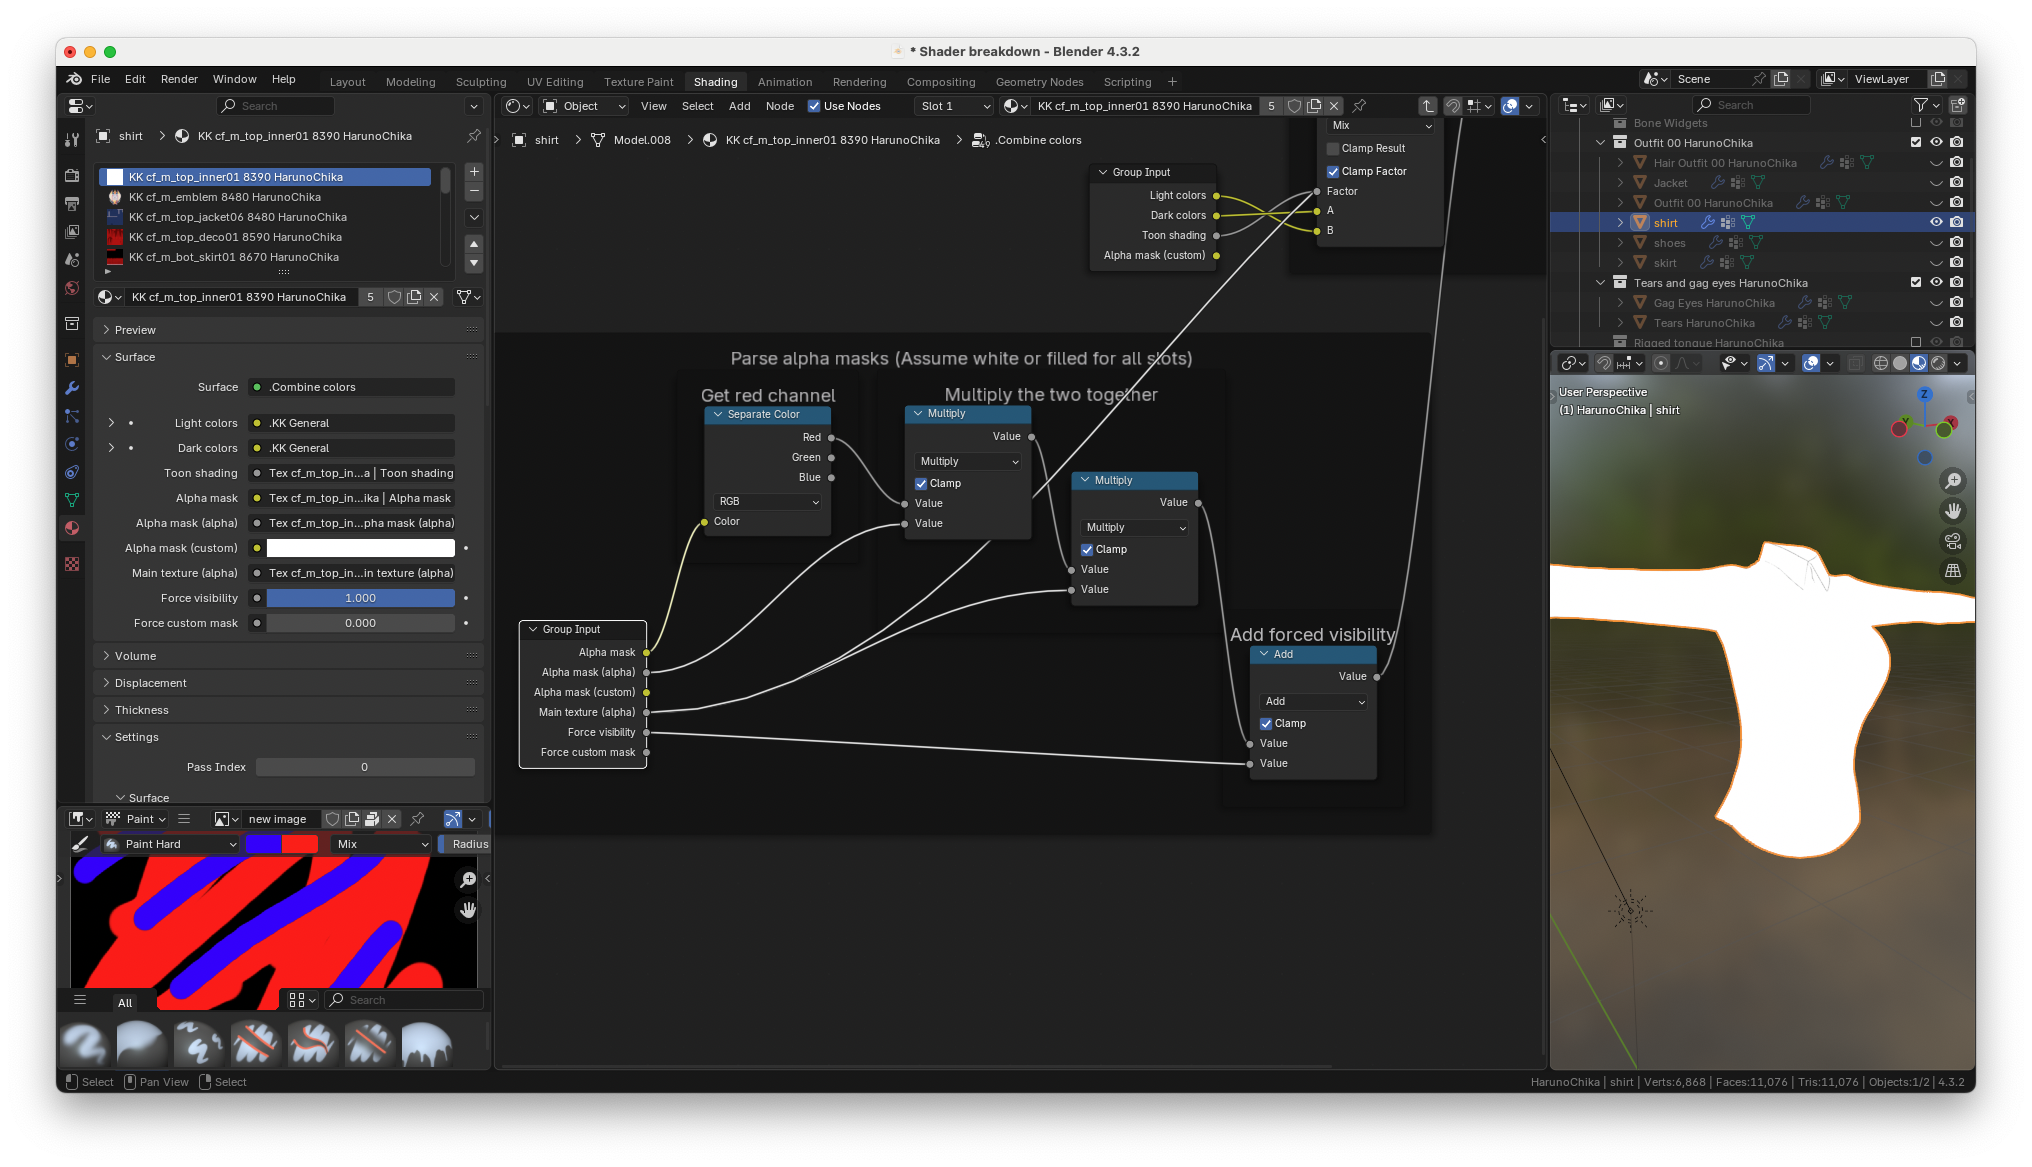Open the Modifiers wrench properties tab
This screenshot has width=2032, height=1167.
[x=72, y=388]
